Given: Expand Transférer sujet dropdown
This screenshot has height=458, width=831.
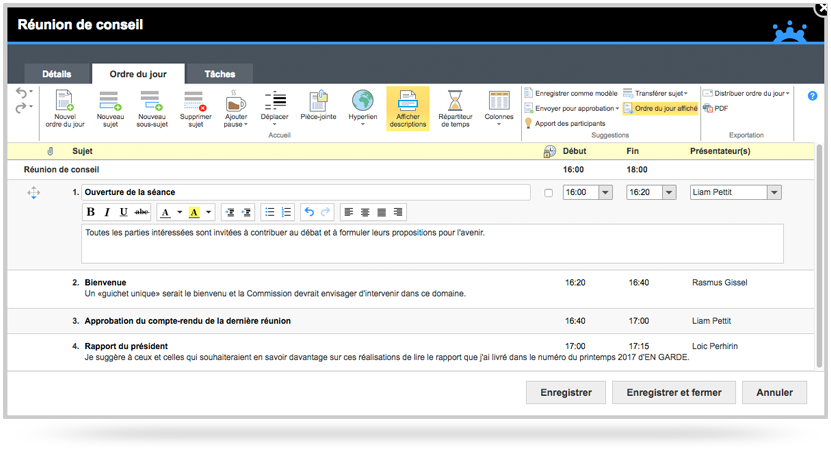Looking at the screenshot, I should click(x=686, y=94).
